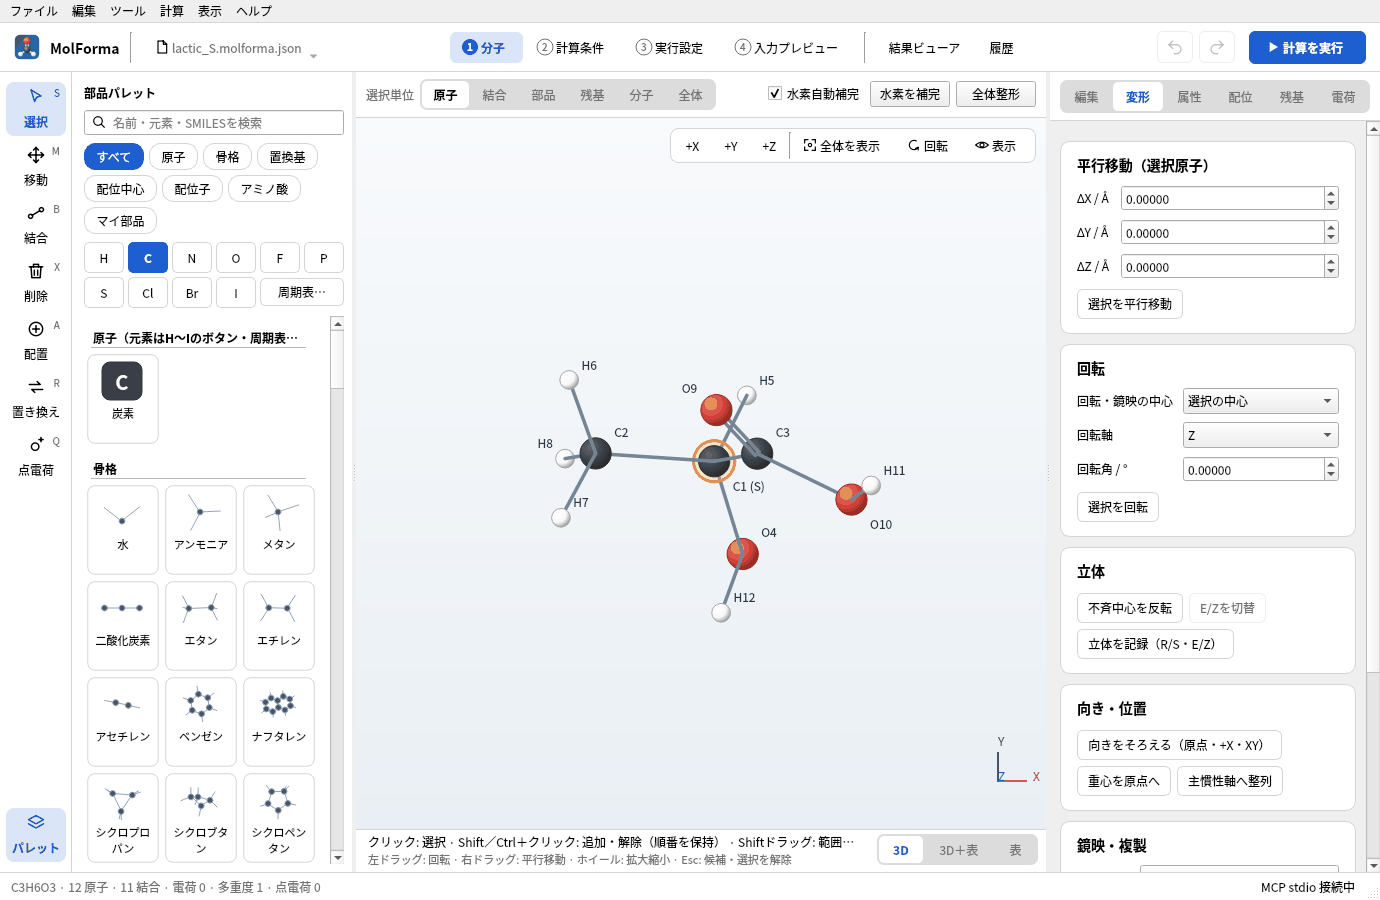Activate the 点電荷 point charge tool

[x=36, y=456]
